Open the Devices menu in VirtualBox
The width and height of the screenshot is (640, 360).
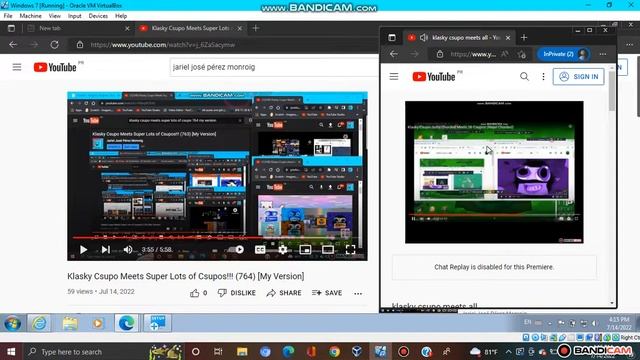click(98, 16)
